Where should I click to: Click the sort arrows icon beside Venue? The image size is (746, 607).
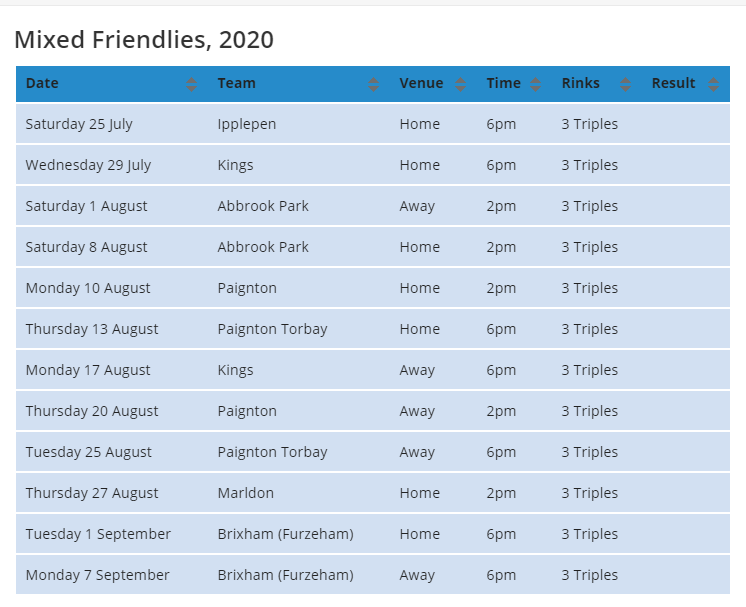[460, 85]
